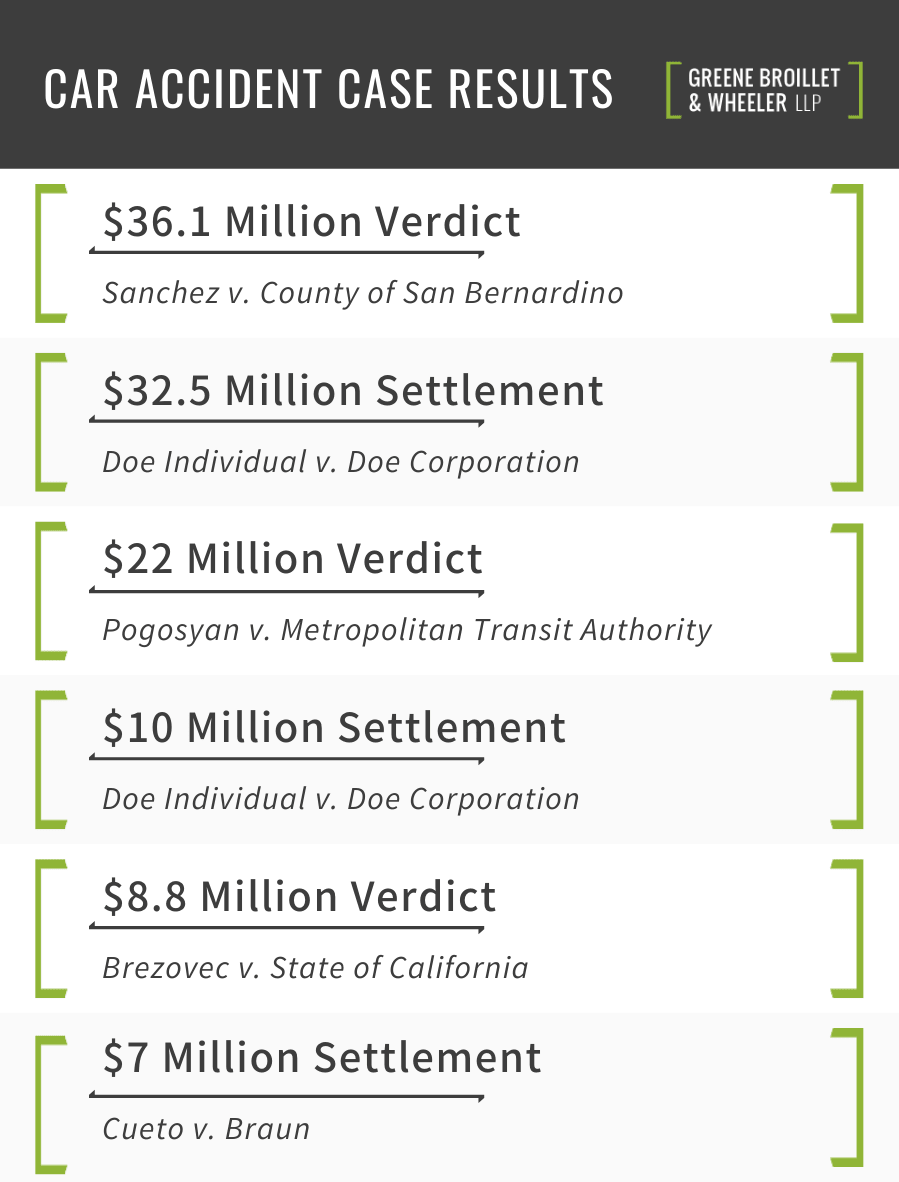The height and width of the screenshot is (1182, 899).
Task: Open the Brezovec v. State of California case
Action: coord(315,968)
